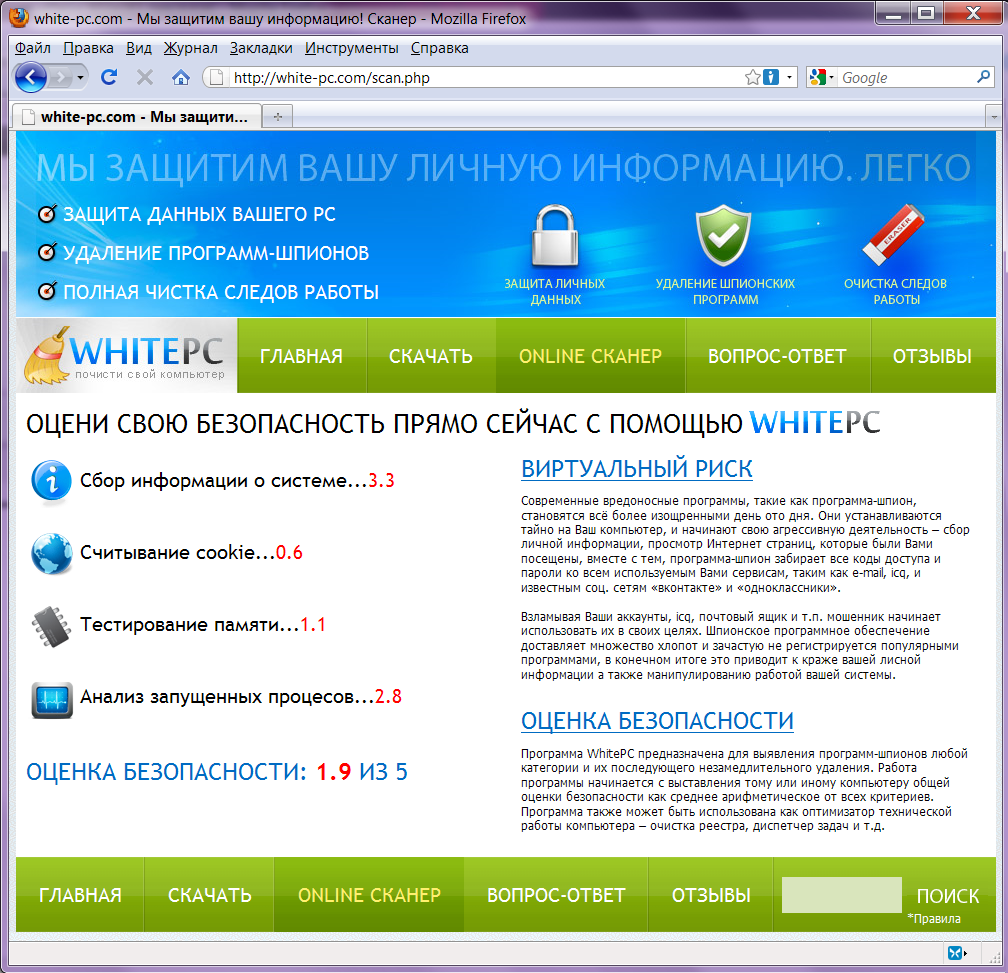Go to Главная in bottom footer menu
This screenshot has height=973, width=1008.
[x=80, y=895]
